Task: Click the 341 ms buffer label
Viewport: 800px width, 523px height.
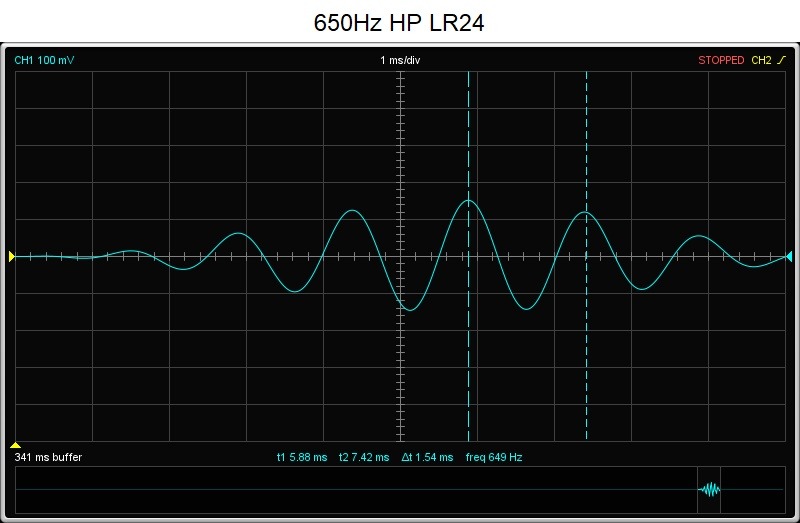Action: [48, 457]
